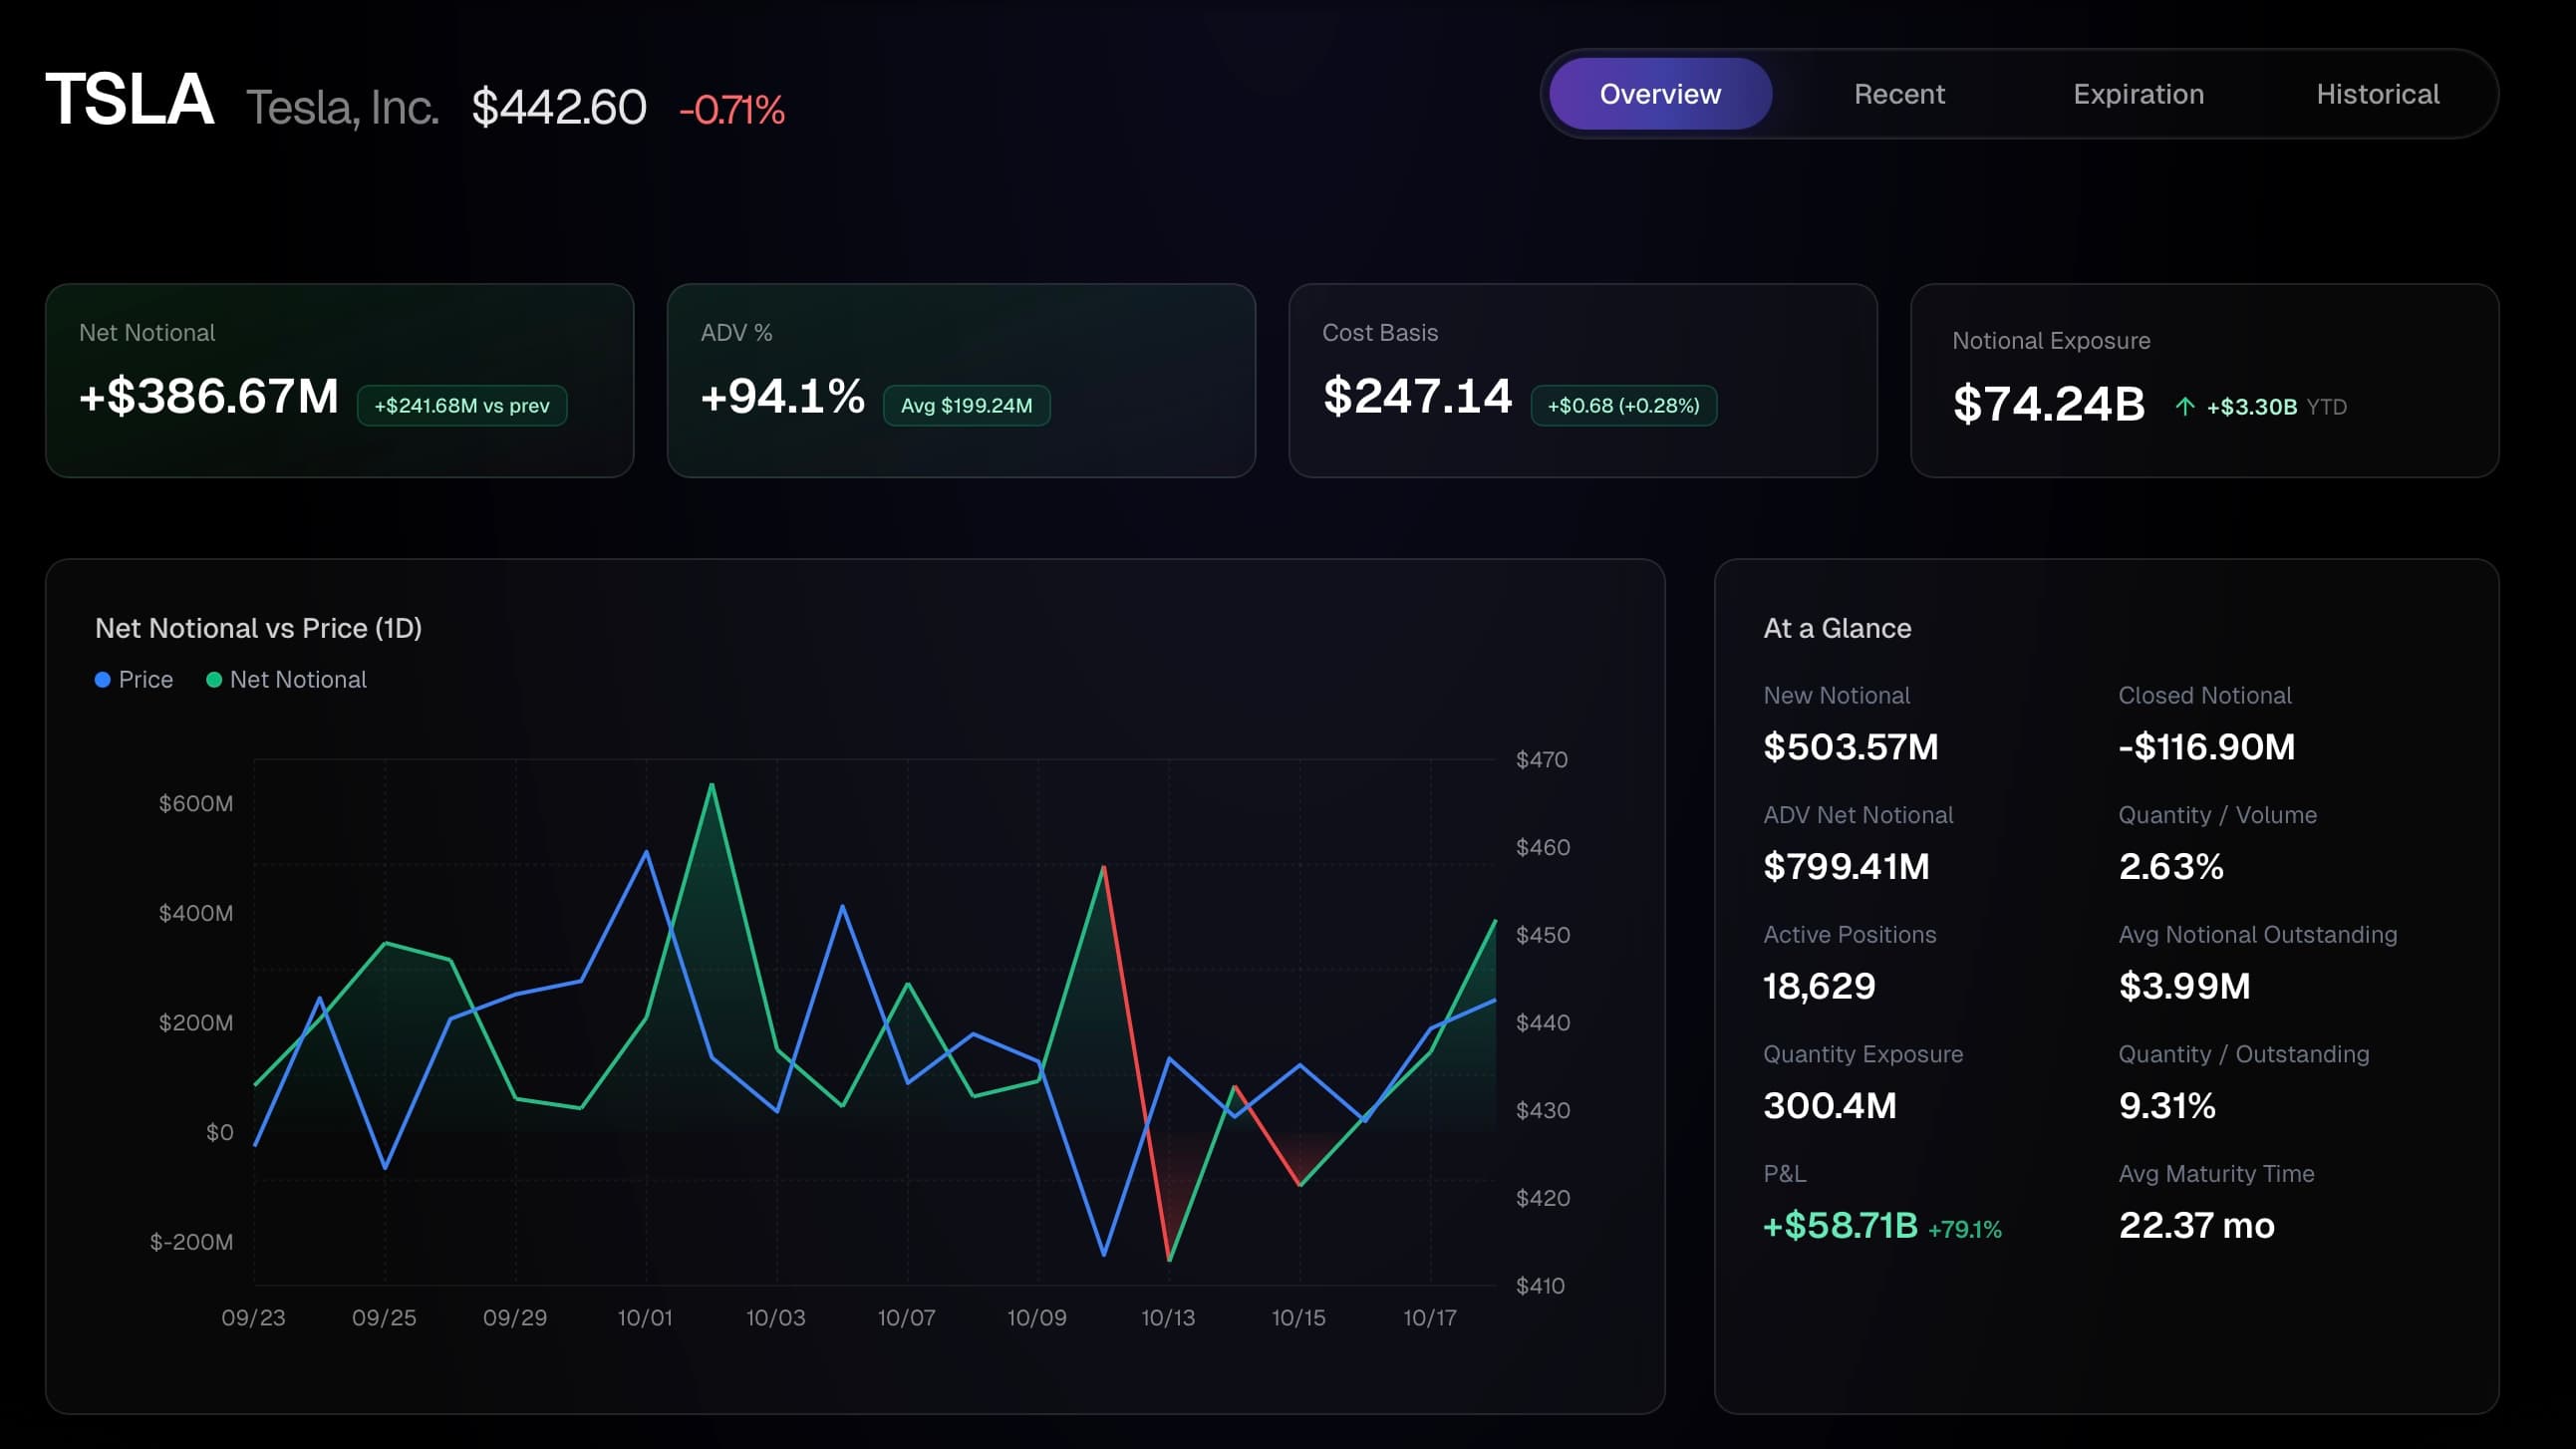
Task: Click the Avg $199.24M badge
Action: [966, 406]
